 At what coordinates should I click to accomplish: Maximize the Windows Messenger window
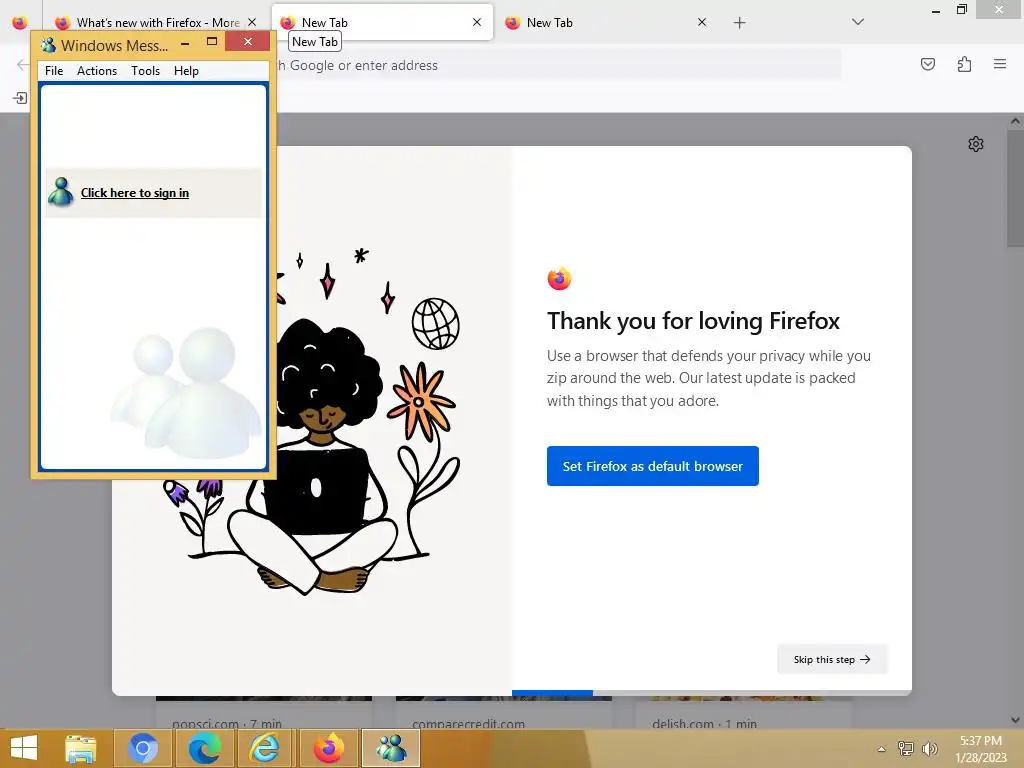[x=212, y=42]
